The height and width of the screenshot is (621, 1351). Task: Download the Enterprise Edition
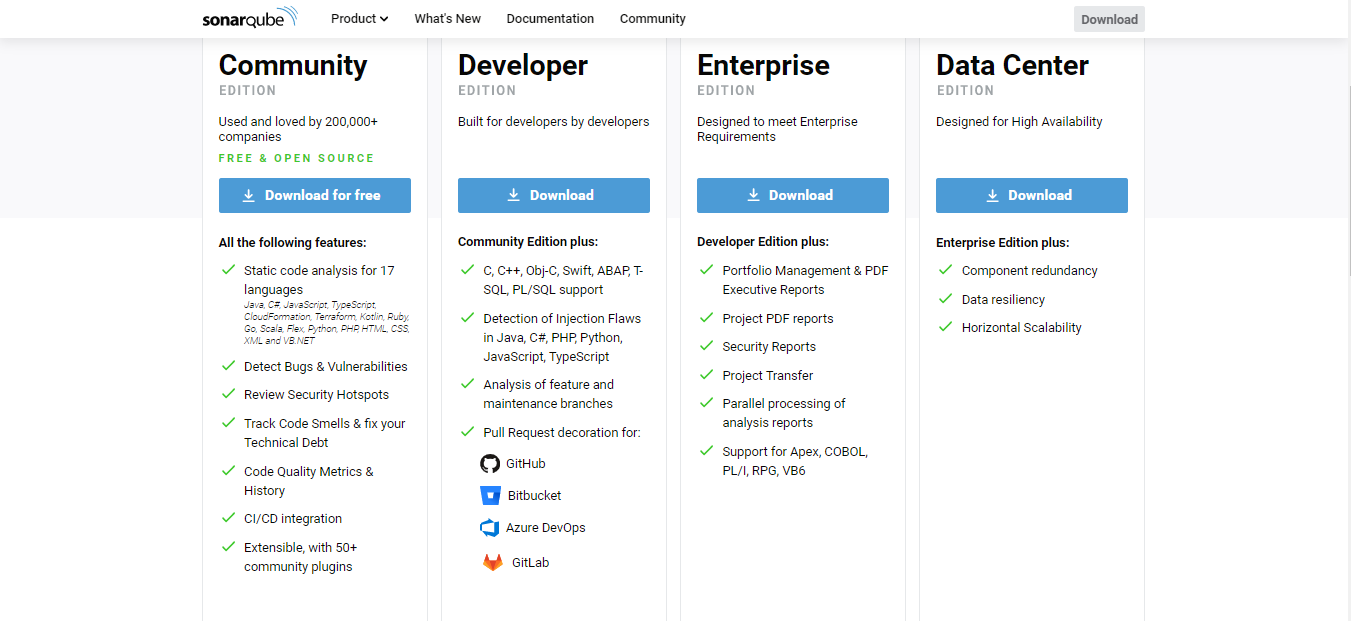(793, 195)
